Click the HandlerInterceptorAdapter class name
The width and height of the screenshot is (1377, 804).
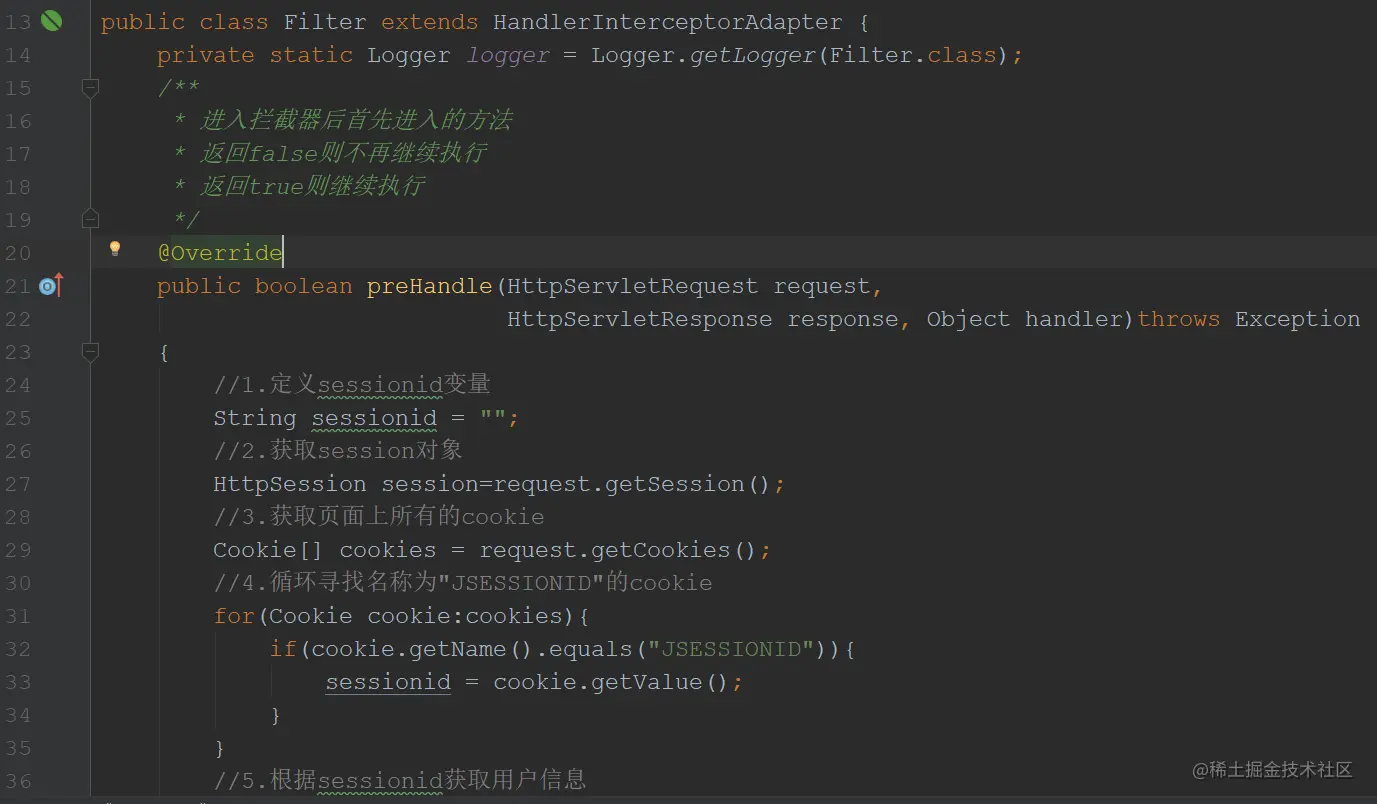(667, 22)
